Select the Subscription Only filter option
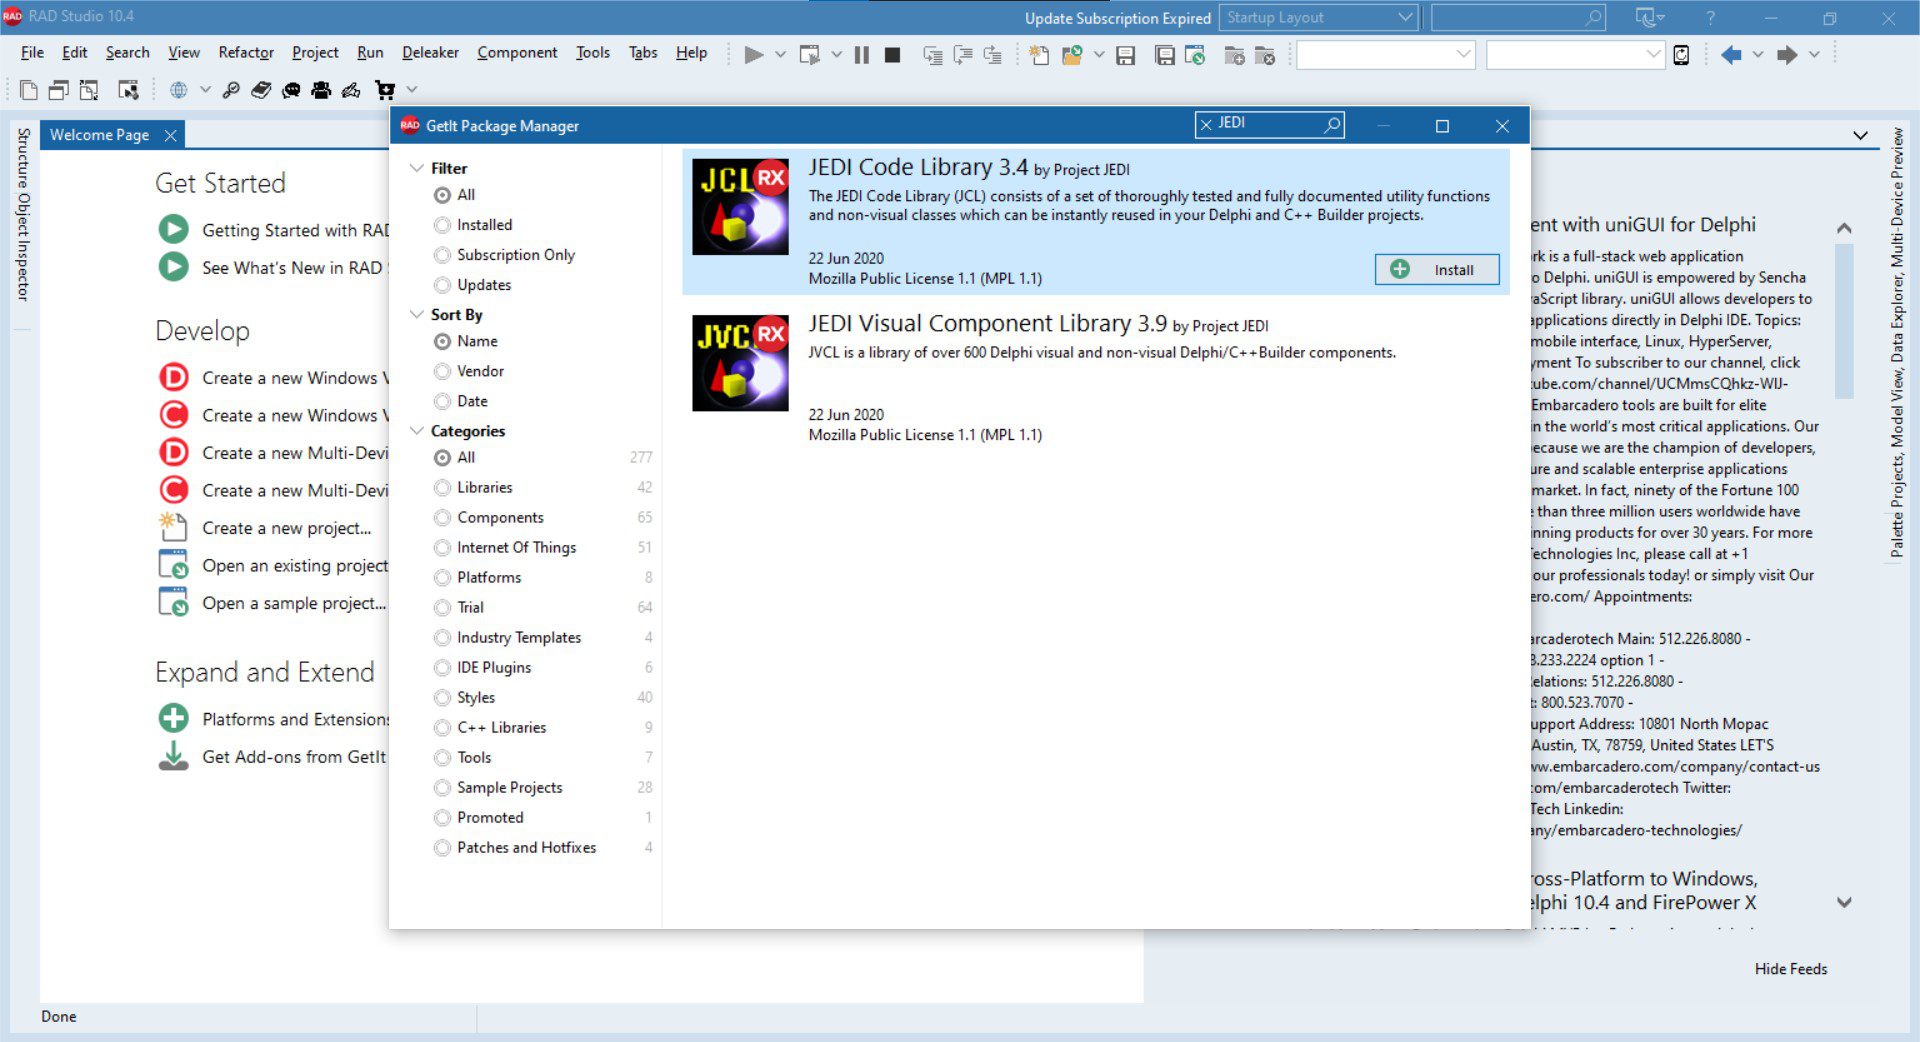The image size is (1920, 1042). pyautogui.click(x=505, y=255)
